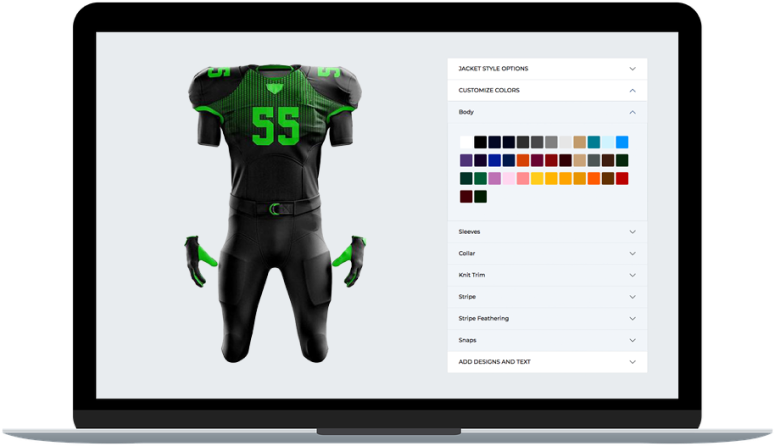Expand Jacket Style Options chevron
Screen dimensions: 775x446
click(632, 69)
